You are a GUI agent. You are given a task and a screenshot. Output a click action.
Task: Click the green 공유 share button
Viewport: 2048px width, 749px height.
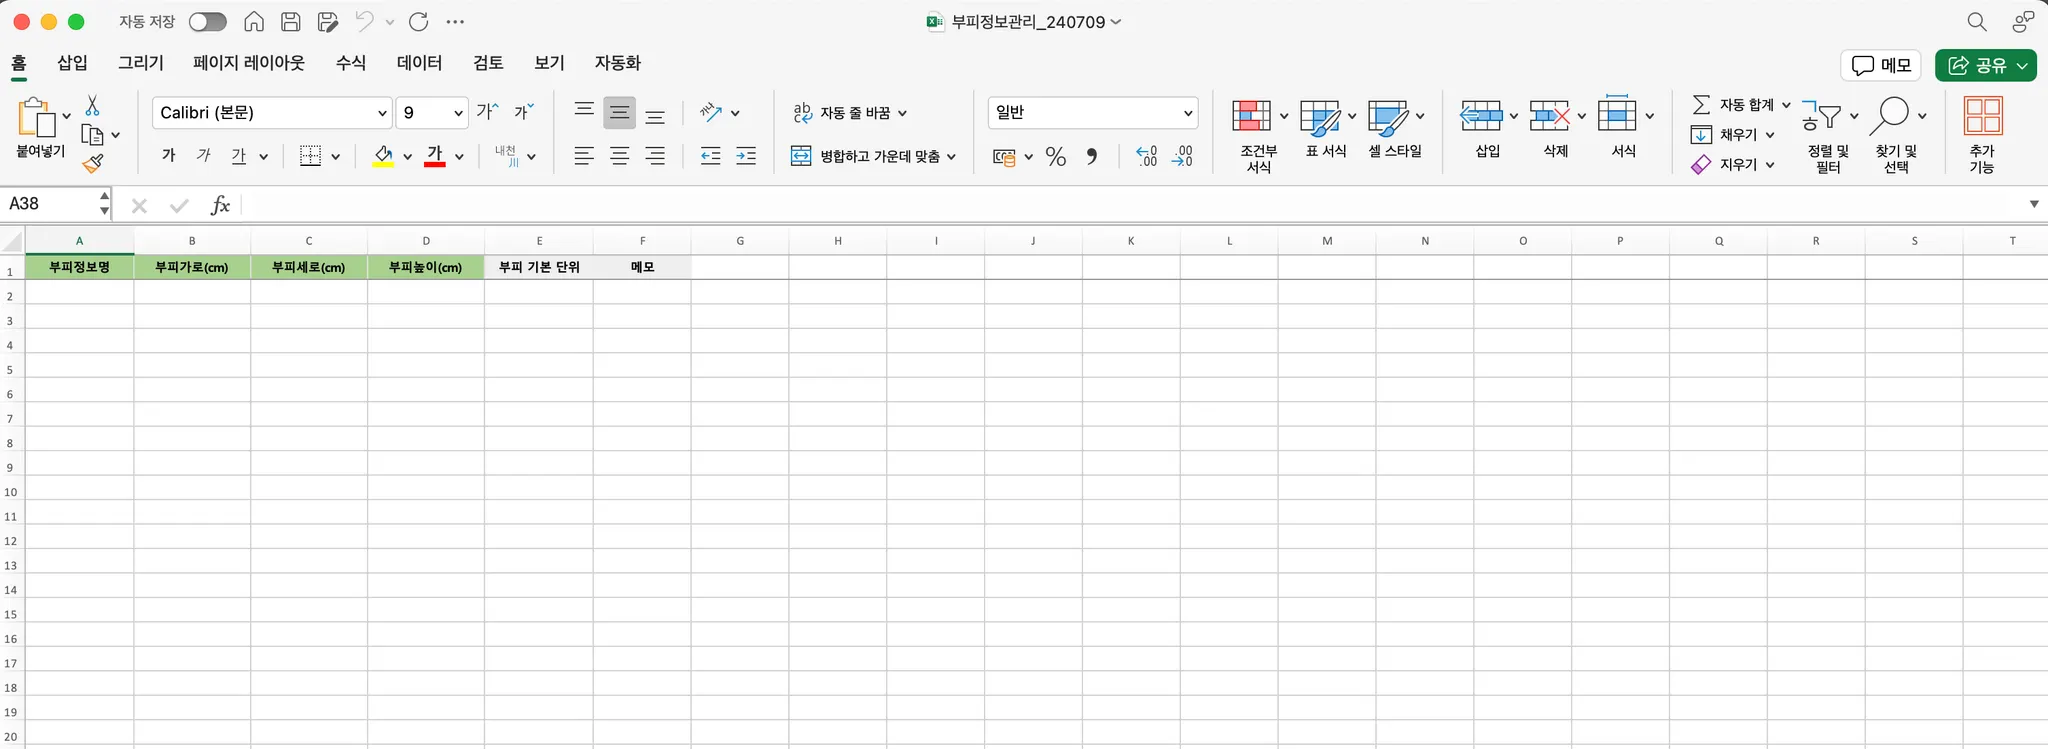coord(1985,65)
